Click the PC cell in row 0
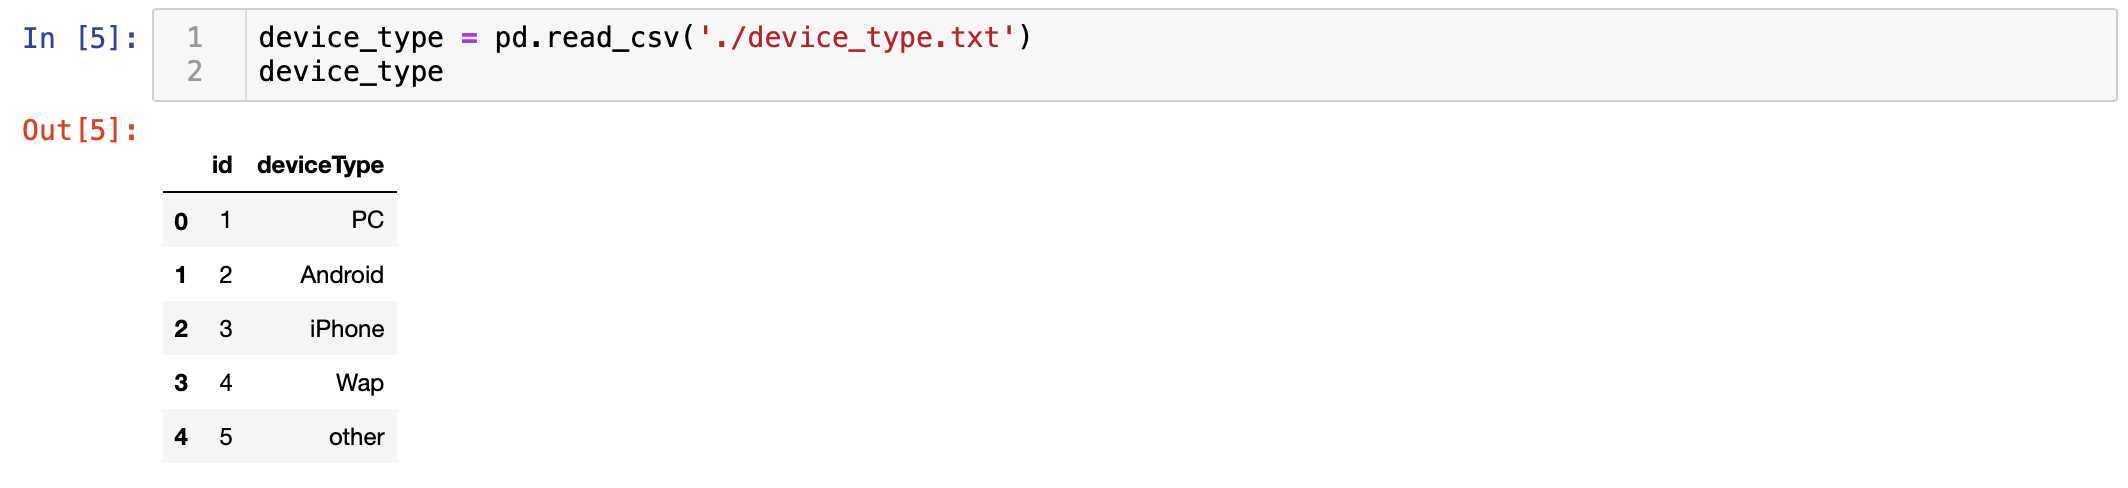This screenshot has width=2128, height=488. pyautogui.click(x=367, y=220)
